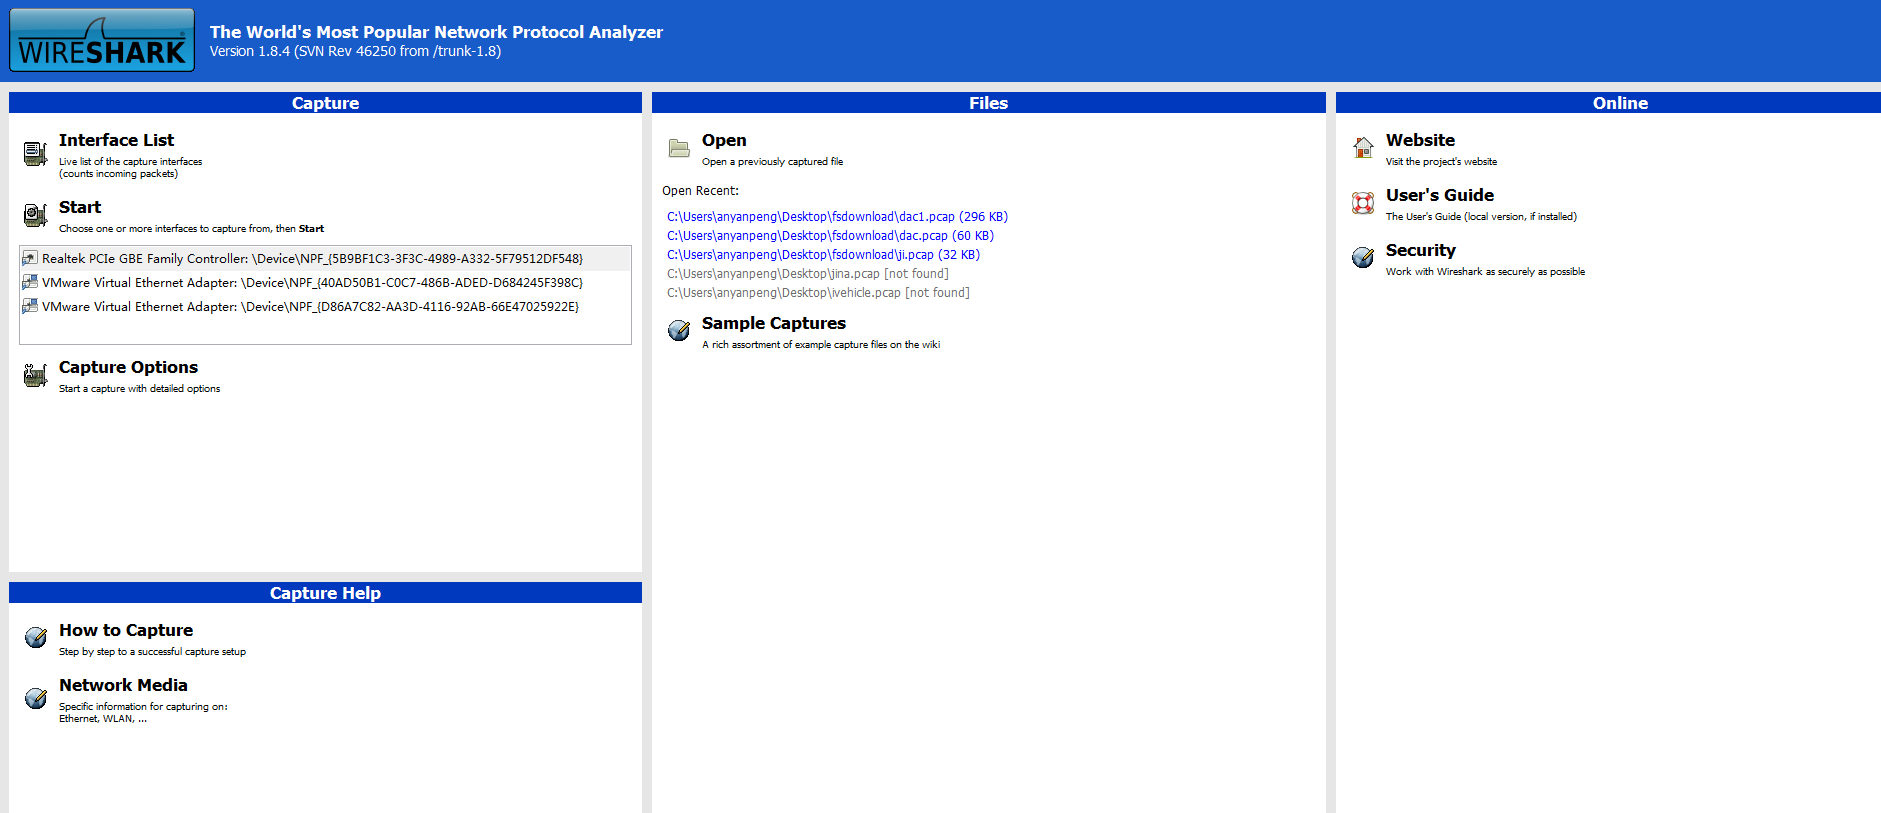Select Realtek PCIe GBE Family Controller interface

326,258
